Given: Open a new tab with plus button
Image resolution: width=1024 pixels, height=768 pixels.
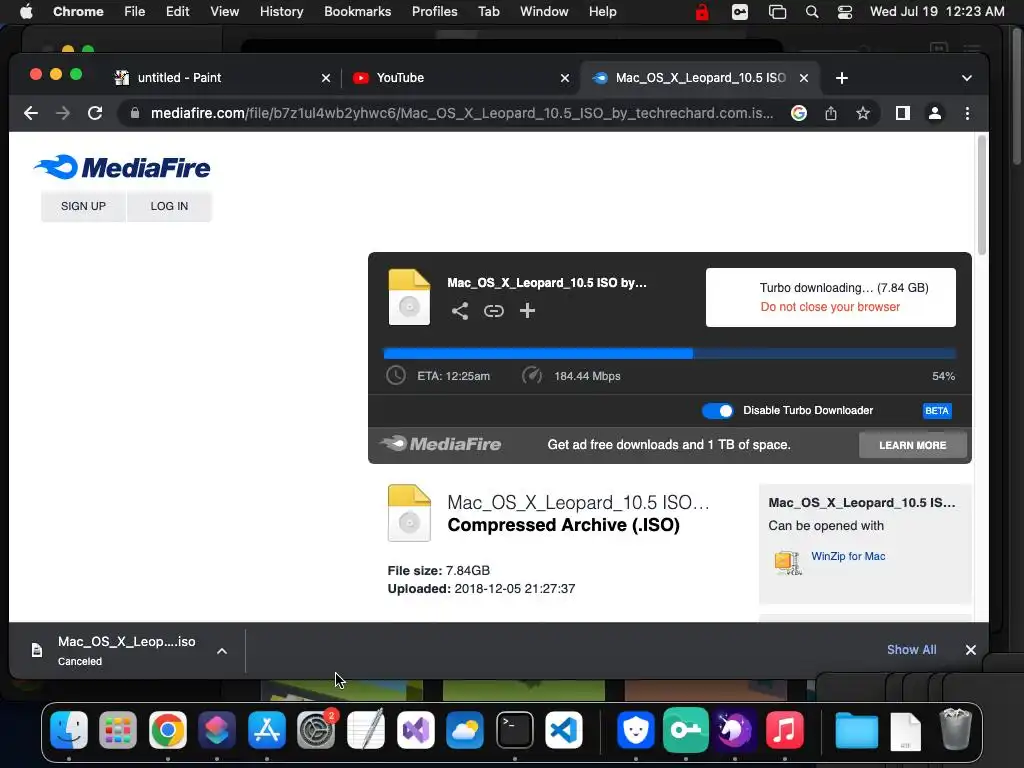Looking at the screenshot, I should 842,78.
